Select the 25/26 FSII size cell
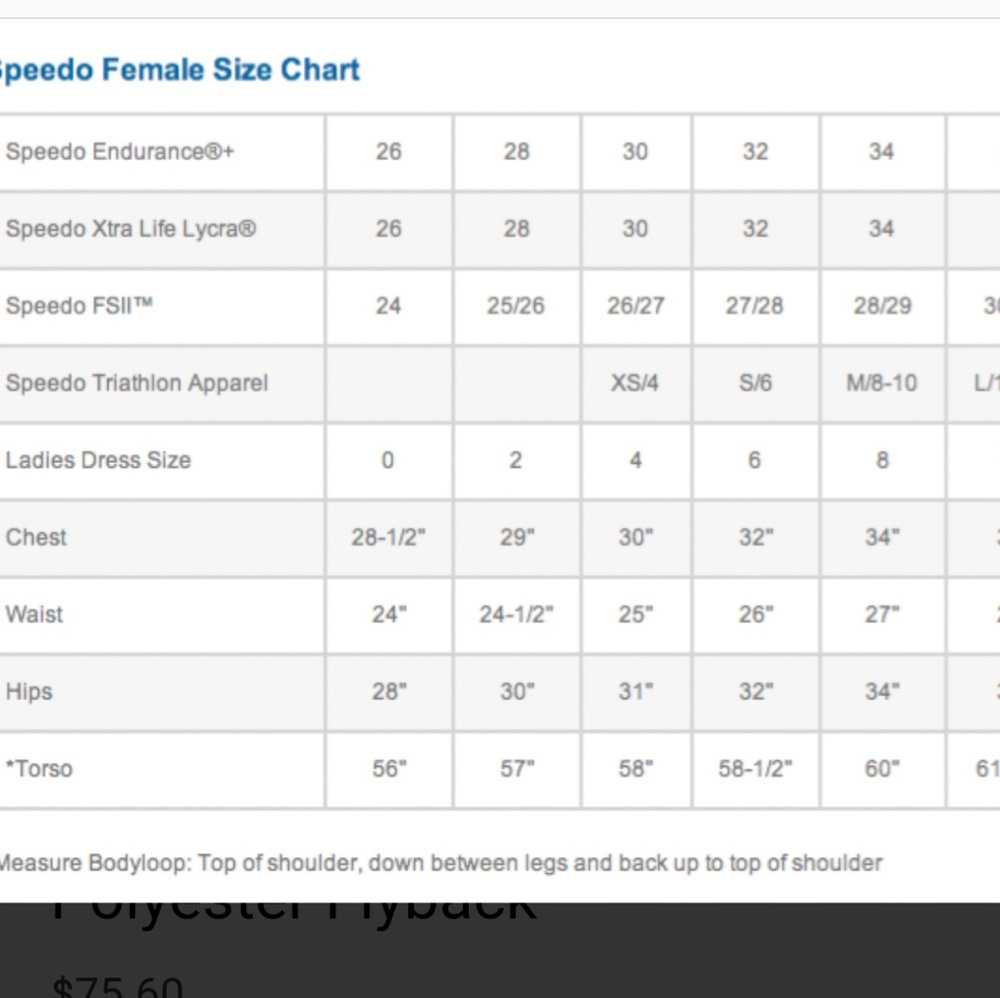This screenshot has width=1000, height=998. [x=515, y=305]
